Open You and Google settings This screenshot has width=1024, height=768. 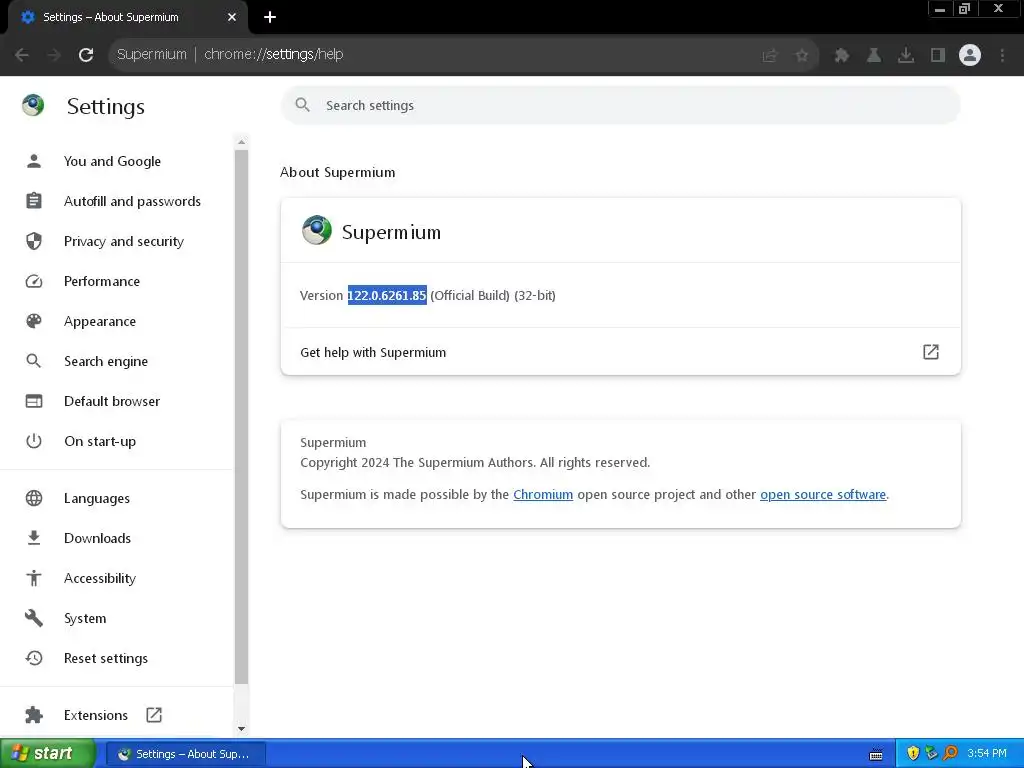point(112,161)
